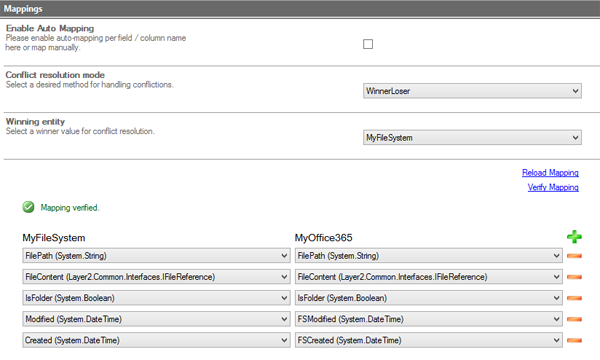Viewport: 600px width, 360px height.
Task: Open MyOffice365 FSCreated field dropdown
Action: 429,340
